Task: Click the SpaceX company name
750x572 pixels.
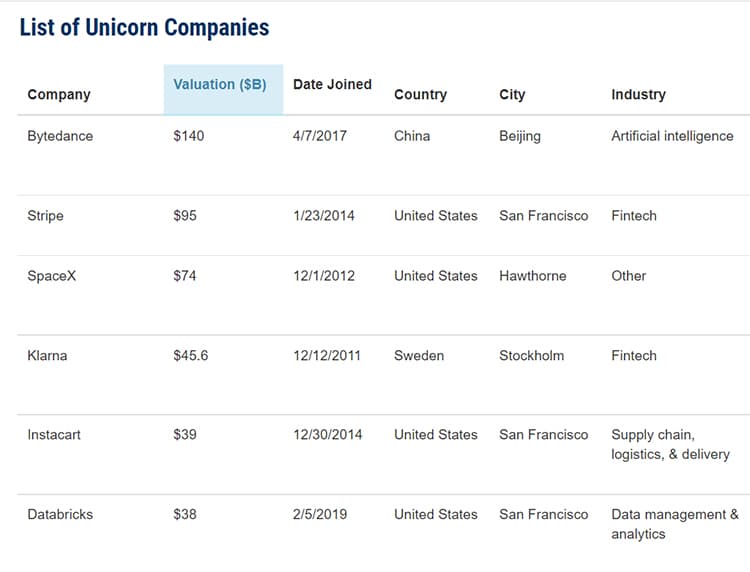Action: tap(52, 276)
